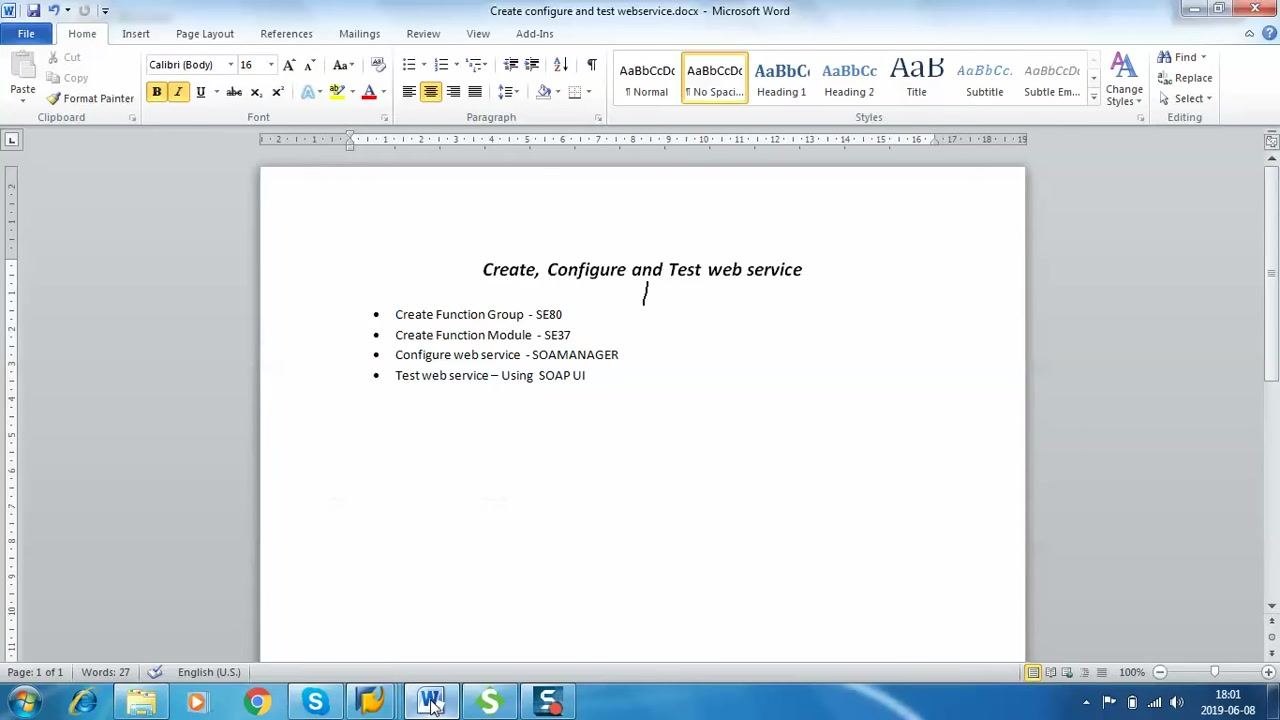Clear all text formatting
The height and width of the screenshot is (720, 1280).
coord(378,65)
